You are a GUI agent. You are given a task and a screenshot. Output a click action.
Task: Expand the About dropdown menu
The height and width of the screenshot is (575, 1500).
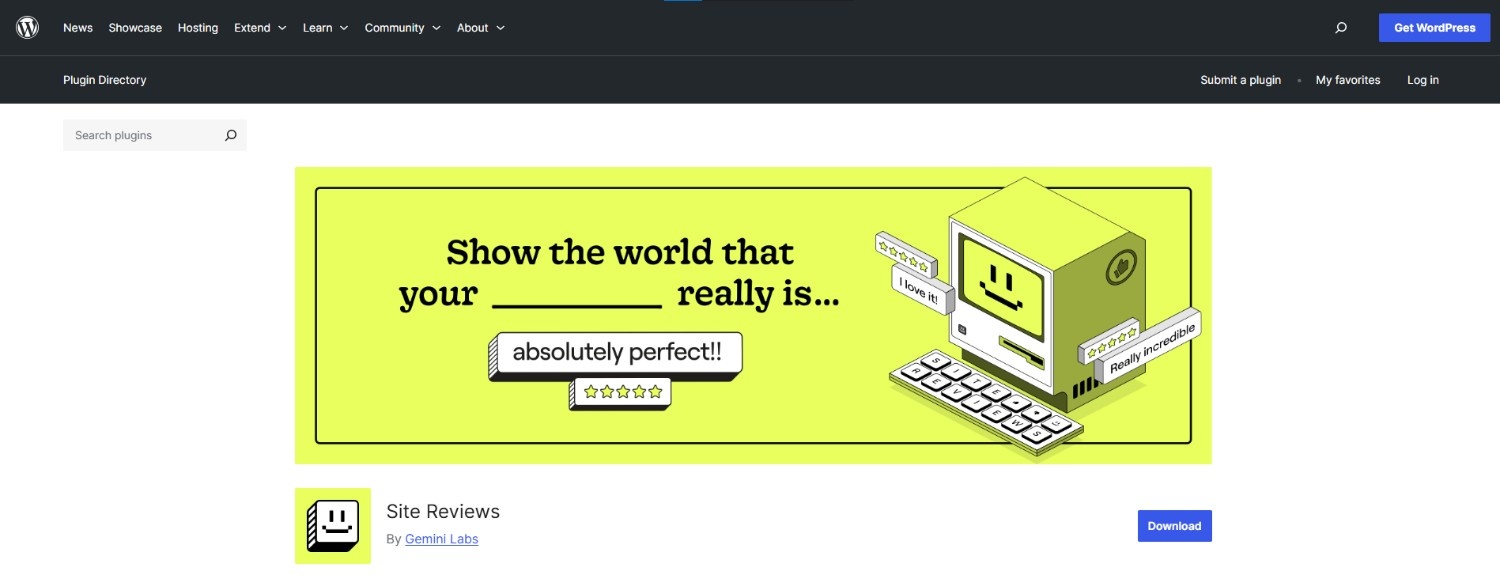[x=480, y=28]
